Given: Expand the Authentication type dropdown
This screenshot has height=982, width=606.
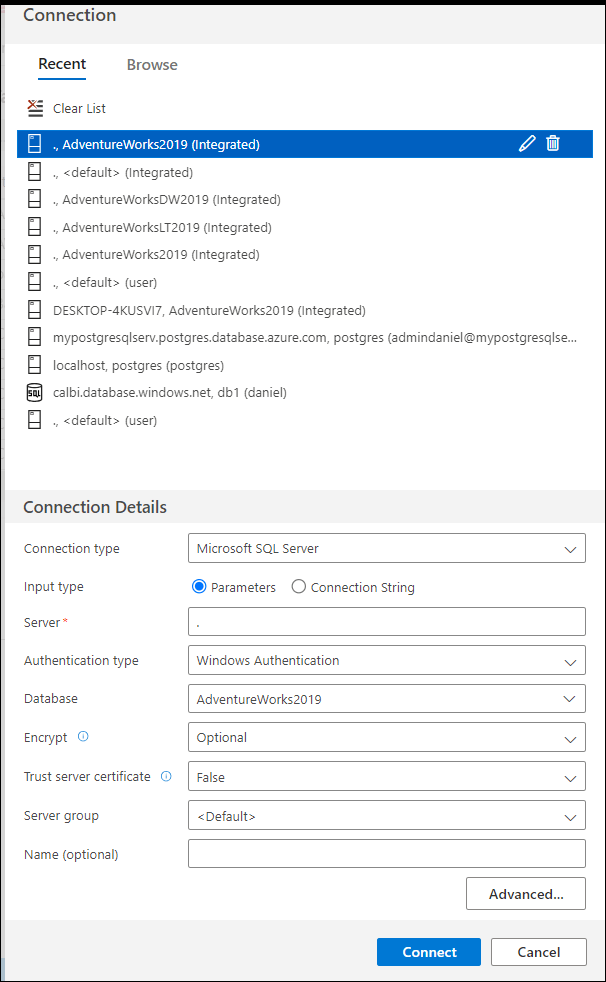Looking at the screenshot, I should 386,661.
